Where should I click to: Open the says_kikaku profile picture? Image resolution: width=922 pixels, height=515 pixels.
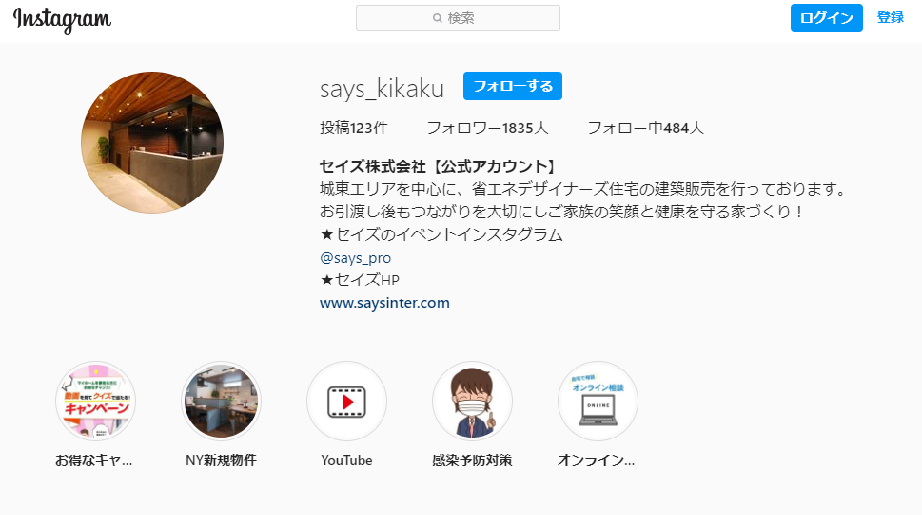pyautogui.click(x=152, y=143)
